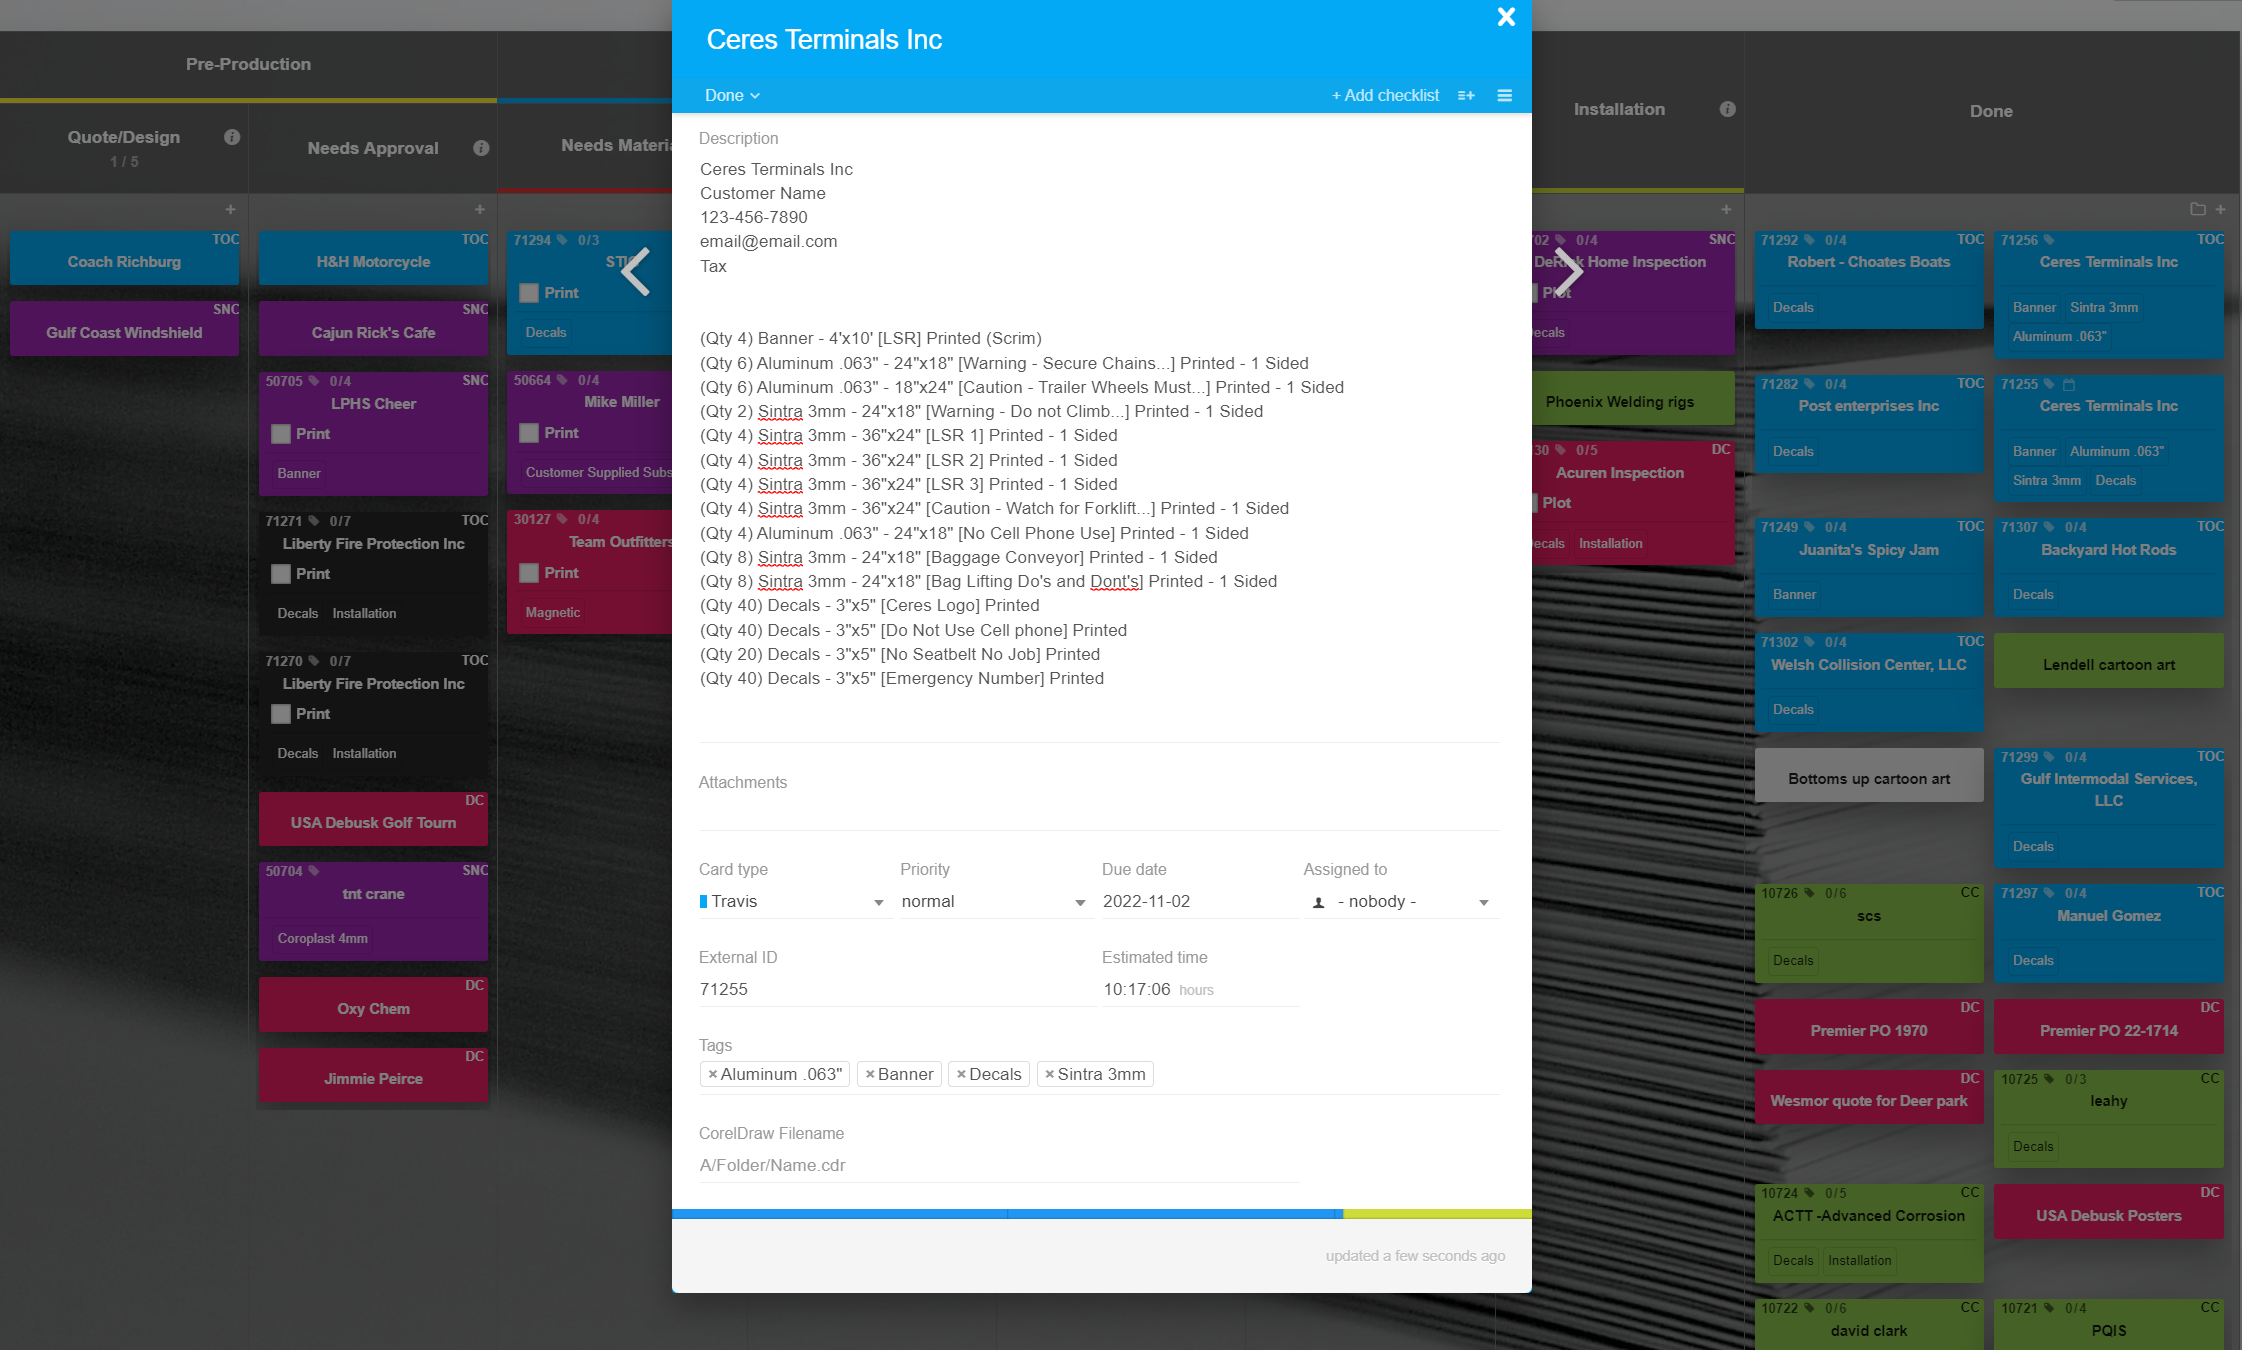Check Print on card 71270 Liberty Fire Protection
Image resolution: width=2242 pixels, height=1350 pixels.
281,714
